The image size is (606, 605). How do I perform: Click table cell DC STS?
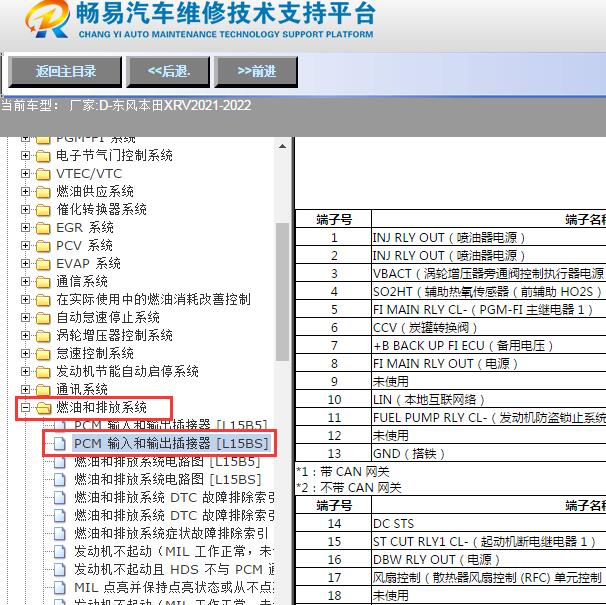(x=489, y=523)
